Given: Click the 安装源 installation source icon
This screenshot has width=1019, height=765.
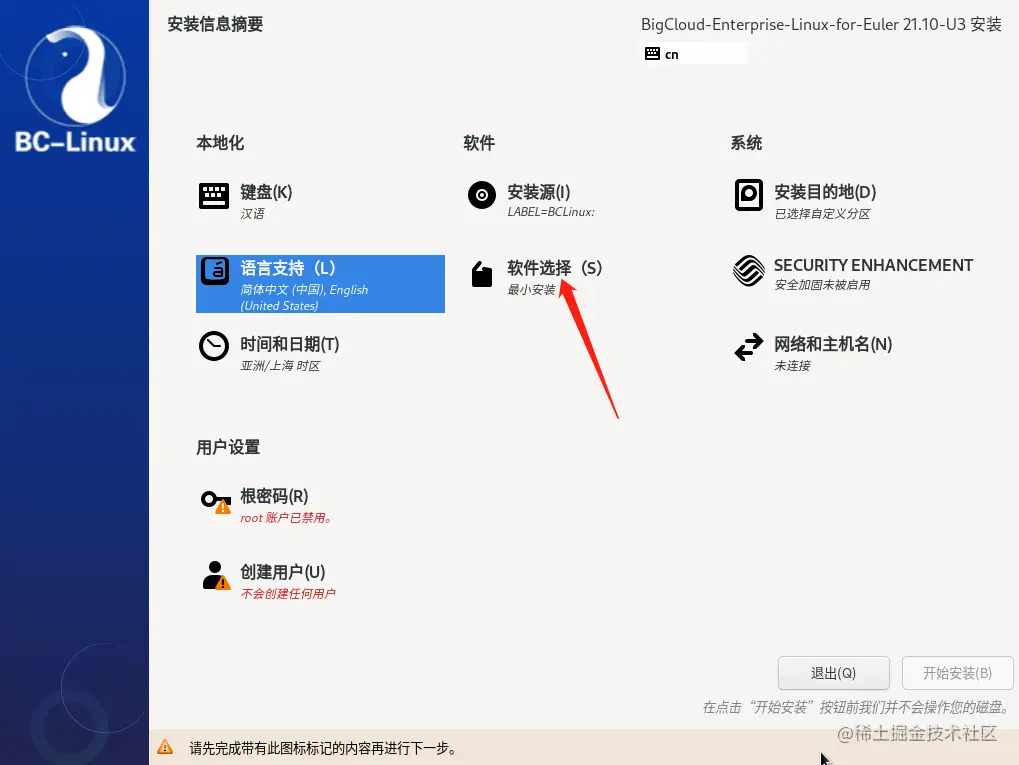Looking at the screenshot, I should point(481,195).
